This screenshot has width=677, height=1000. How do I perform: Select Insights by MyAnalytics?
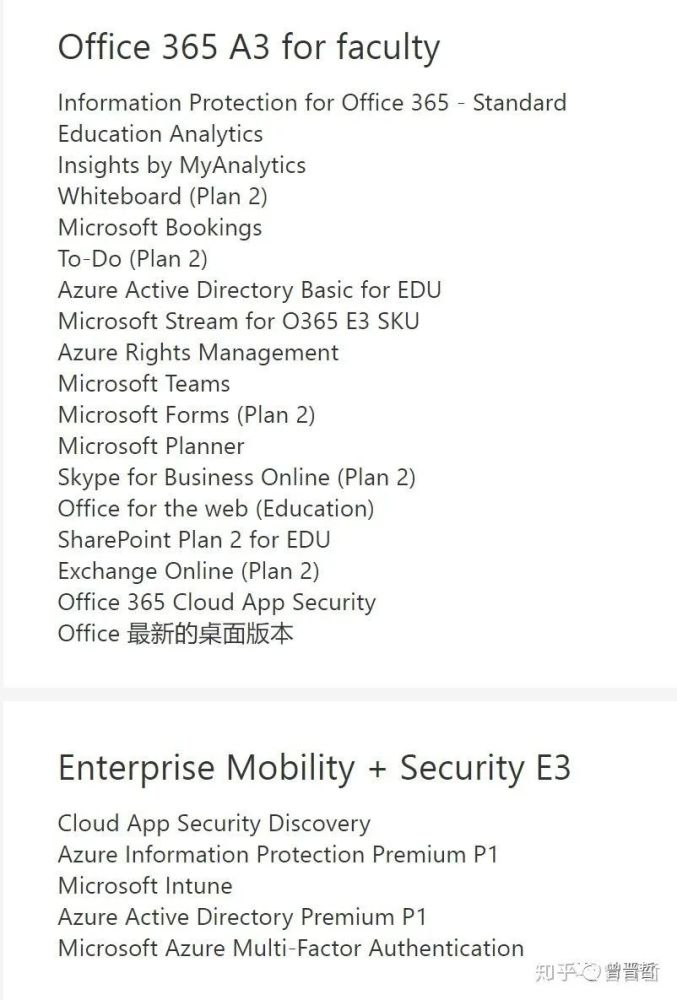click(x=182, y=166)
